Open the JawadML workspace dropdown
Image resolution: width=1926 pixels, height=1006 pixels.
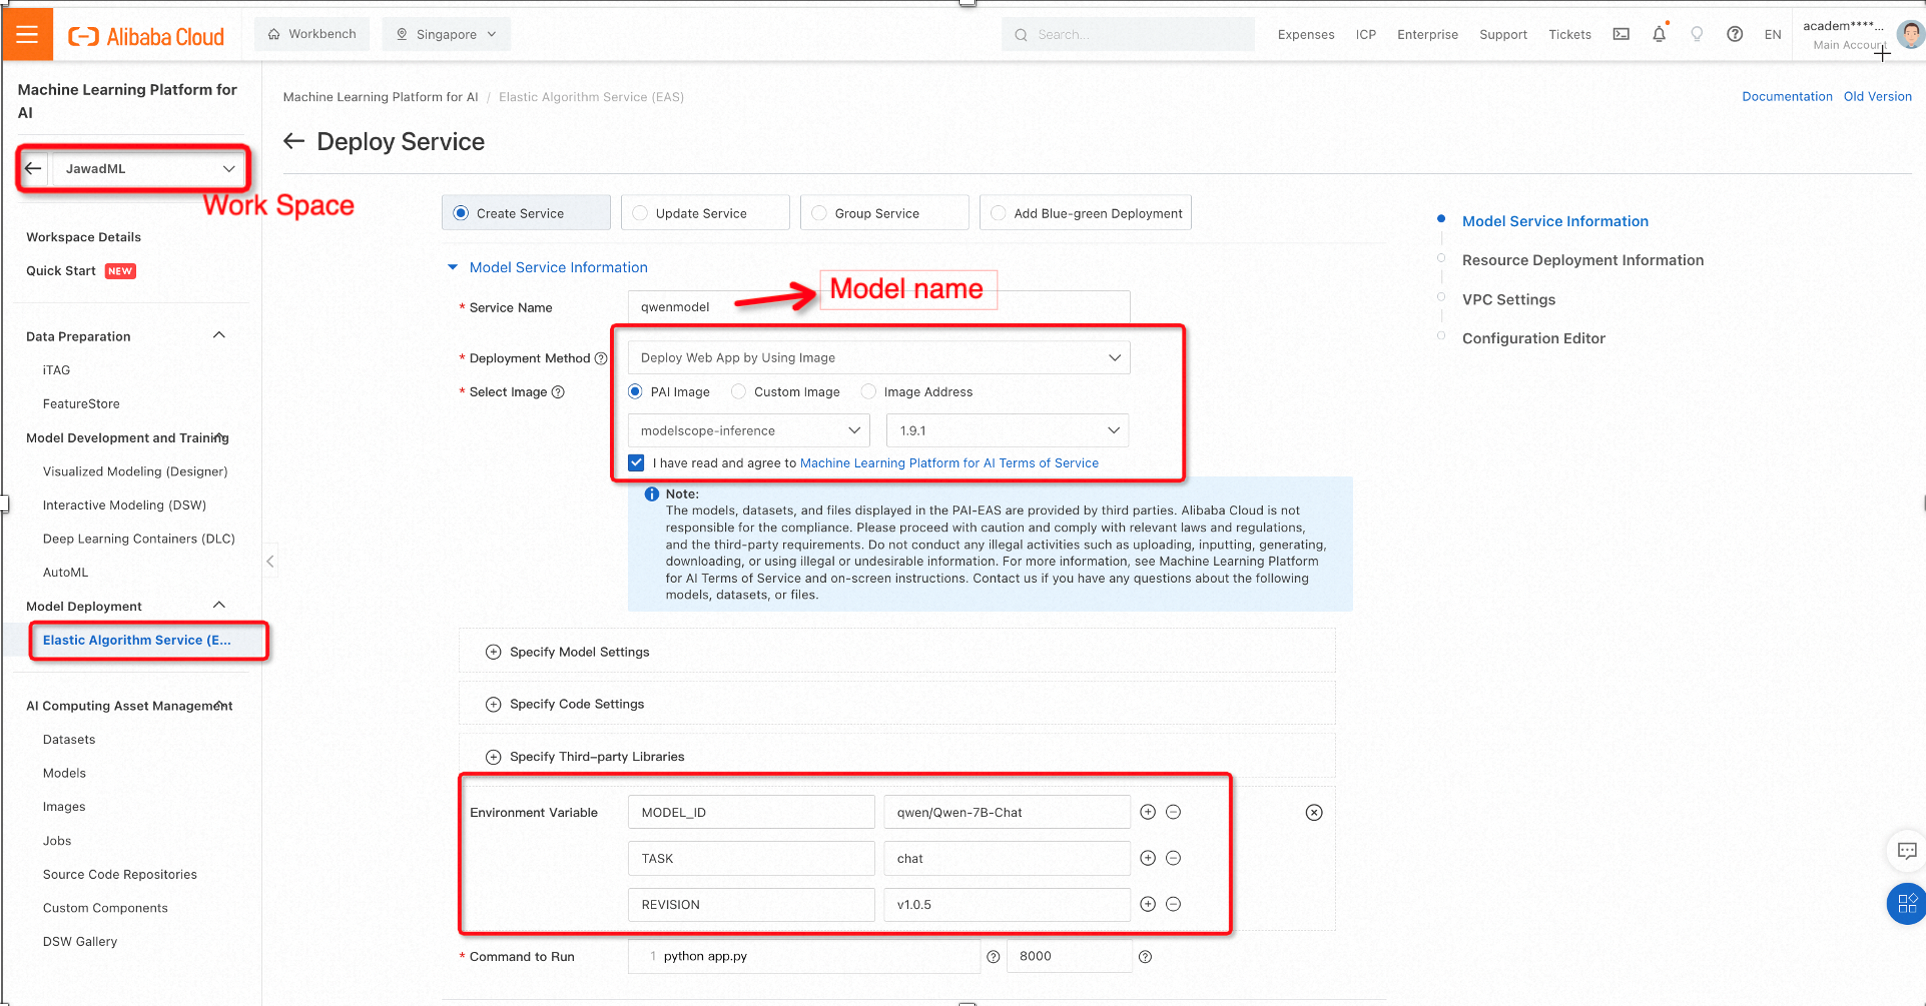tap(148, 168)
